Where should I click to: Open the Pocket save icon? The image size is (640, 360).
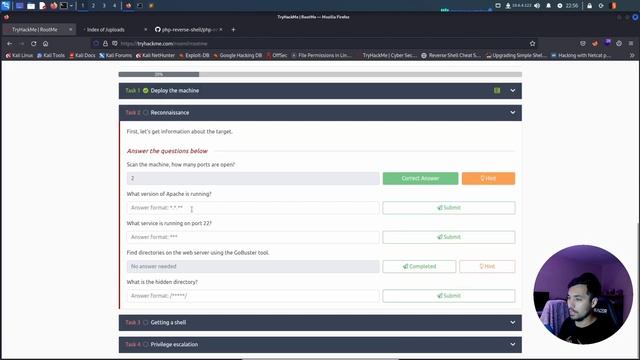point(582,43)
